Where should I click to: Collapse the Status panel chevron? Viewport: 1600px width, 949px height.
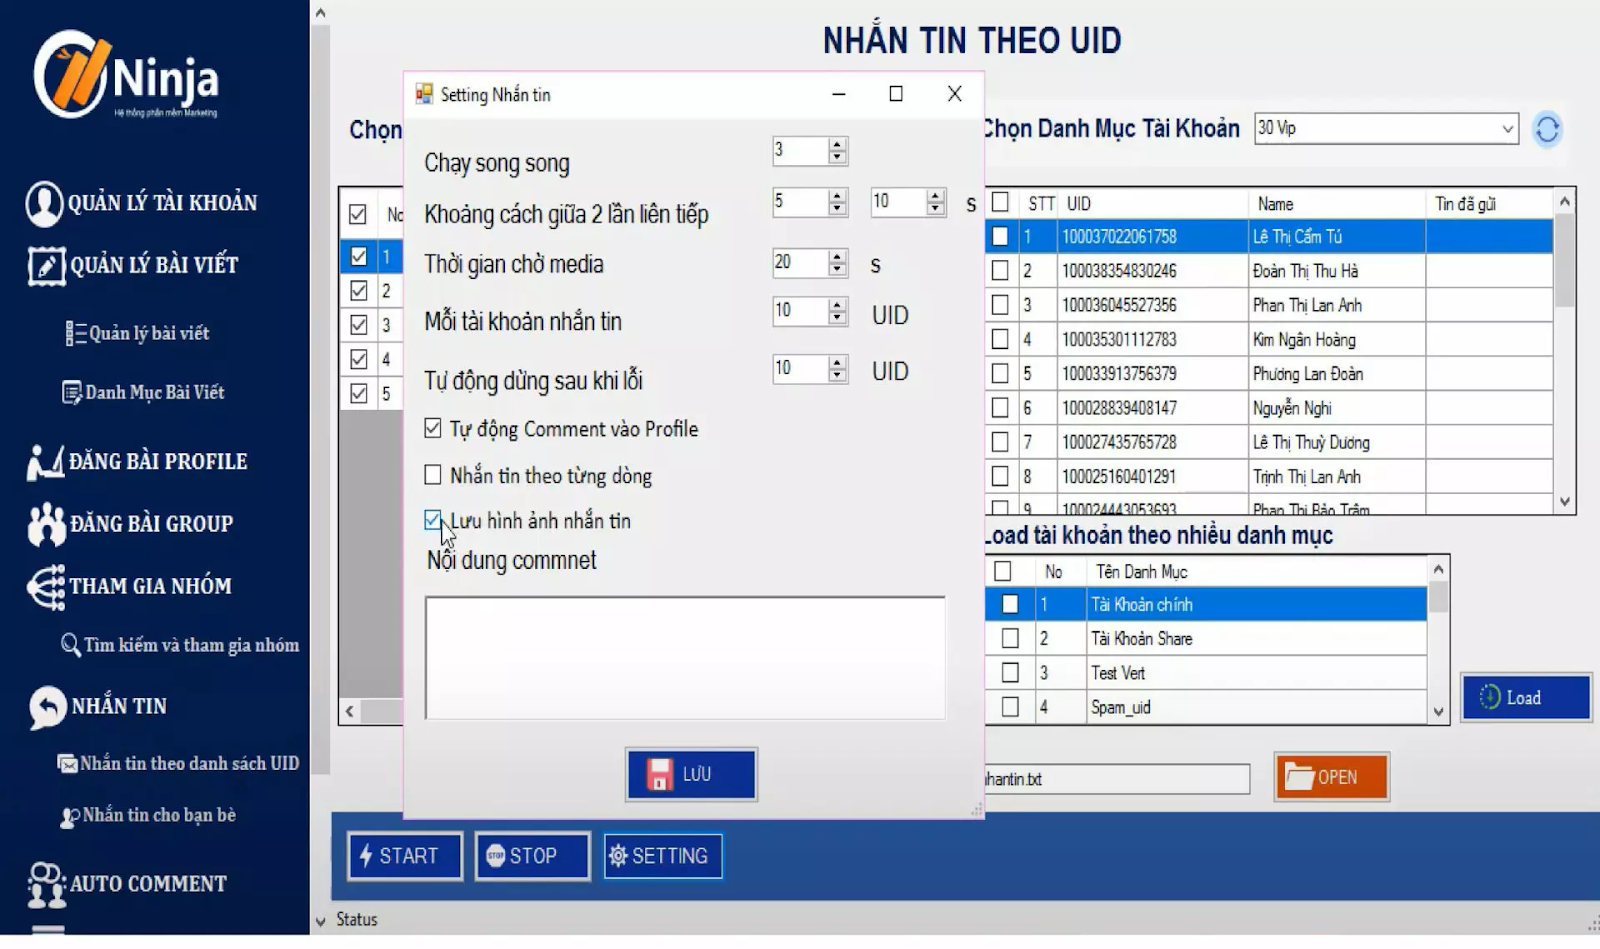click(x=320, y=921)
